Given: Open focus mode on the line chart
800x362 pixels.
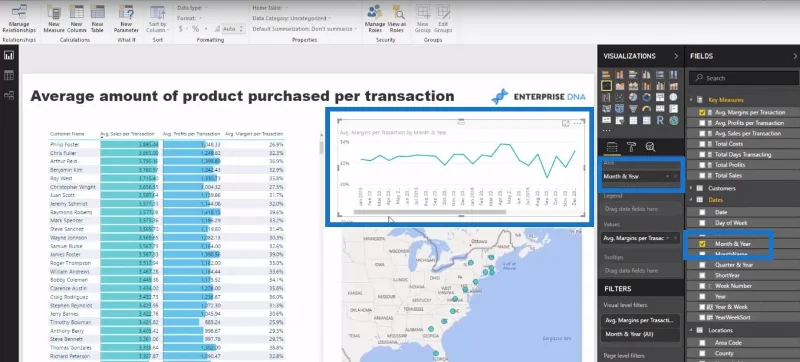Looking at the screenshot, I should (x=565, y=123).
